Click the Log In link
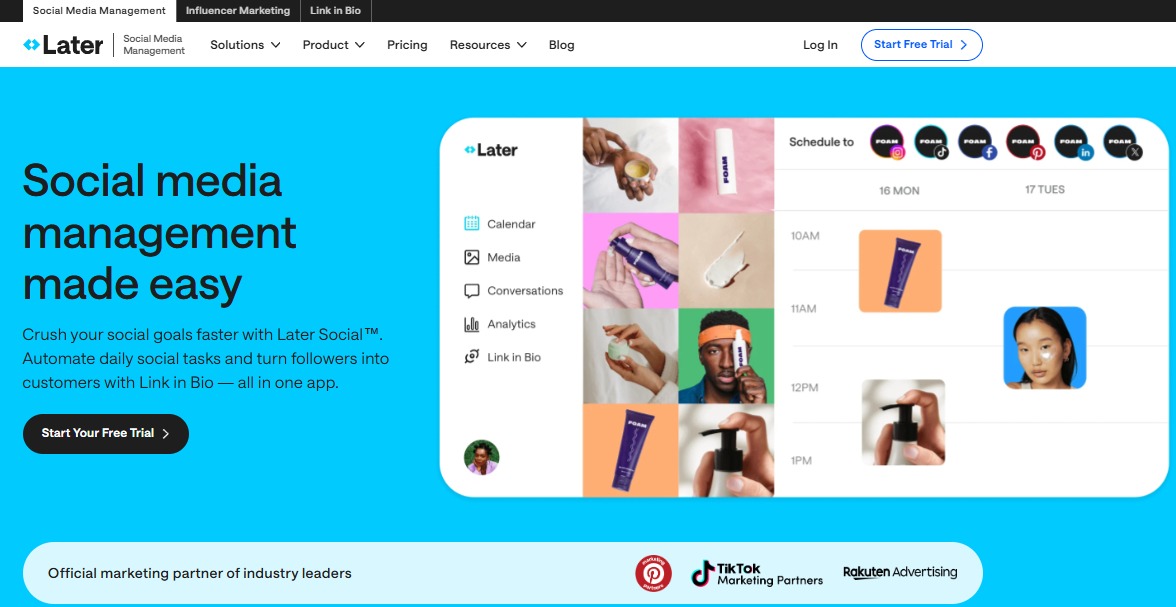Screen dimensions: 1176x607 (819, 45)
